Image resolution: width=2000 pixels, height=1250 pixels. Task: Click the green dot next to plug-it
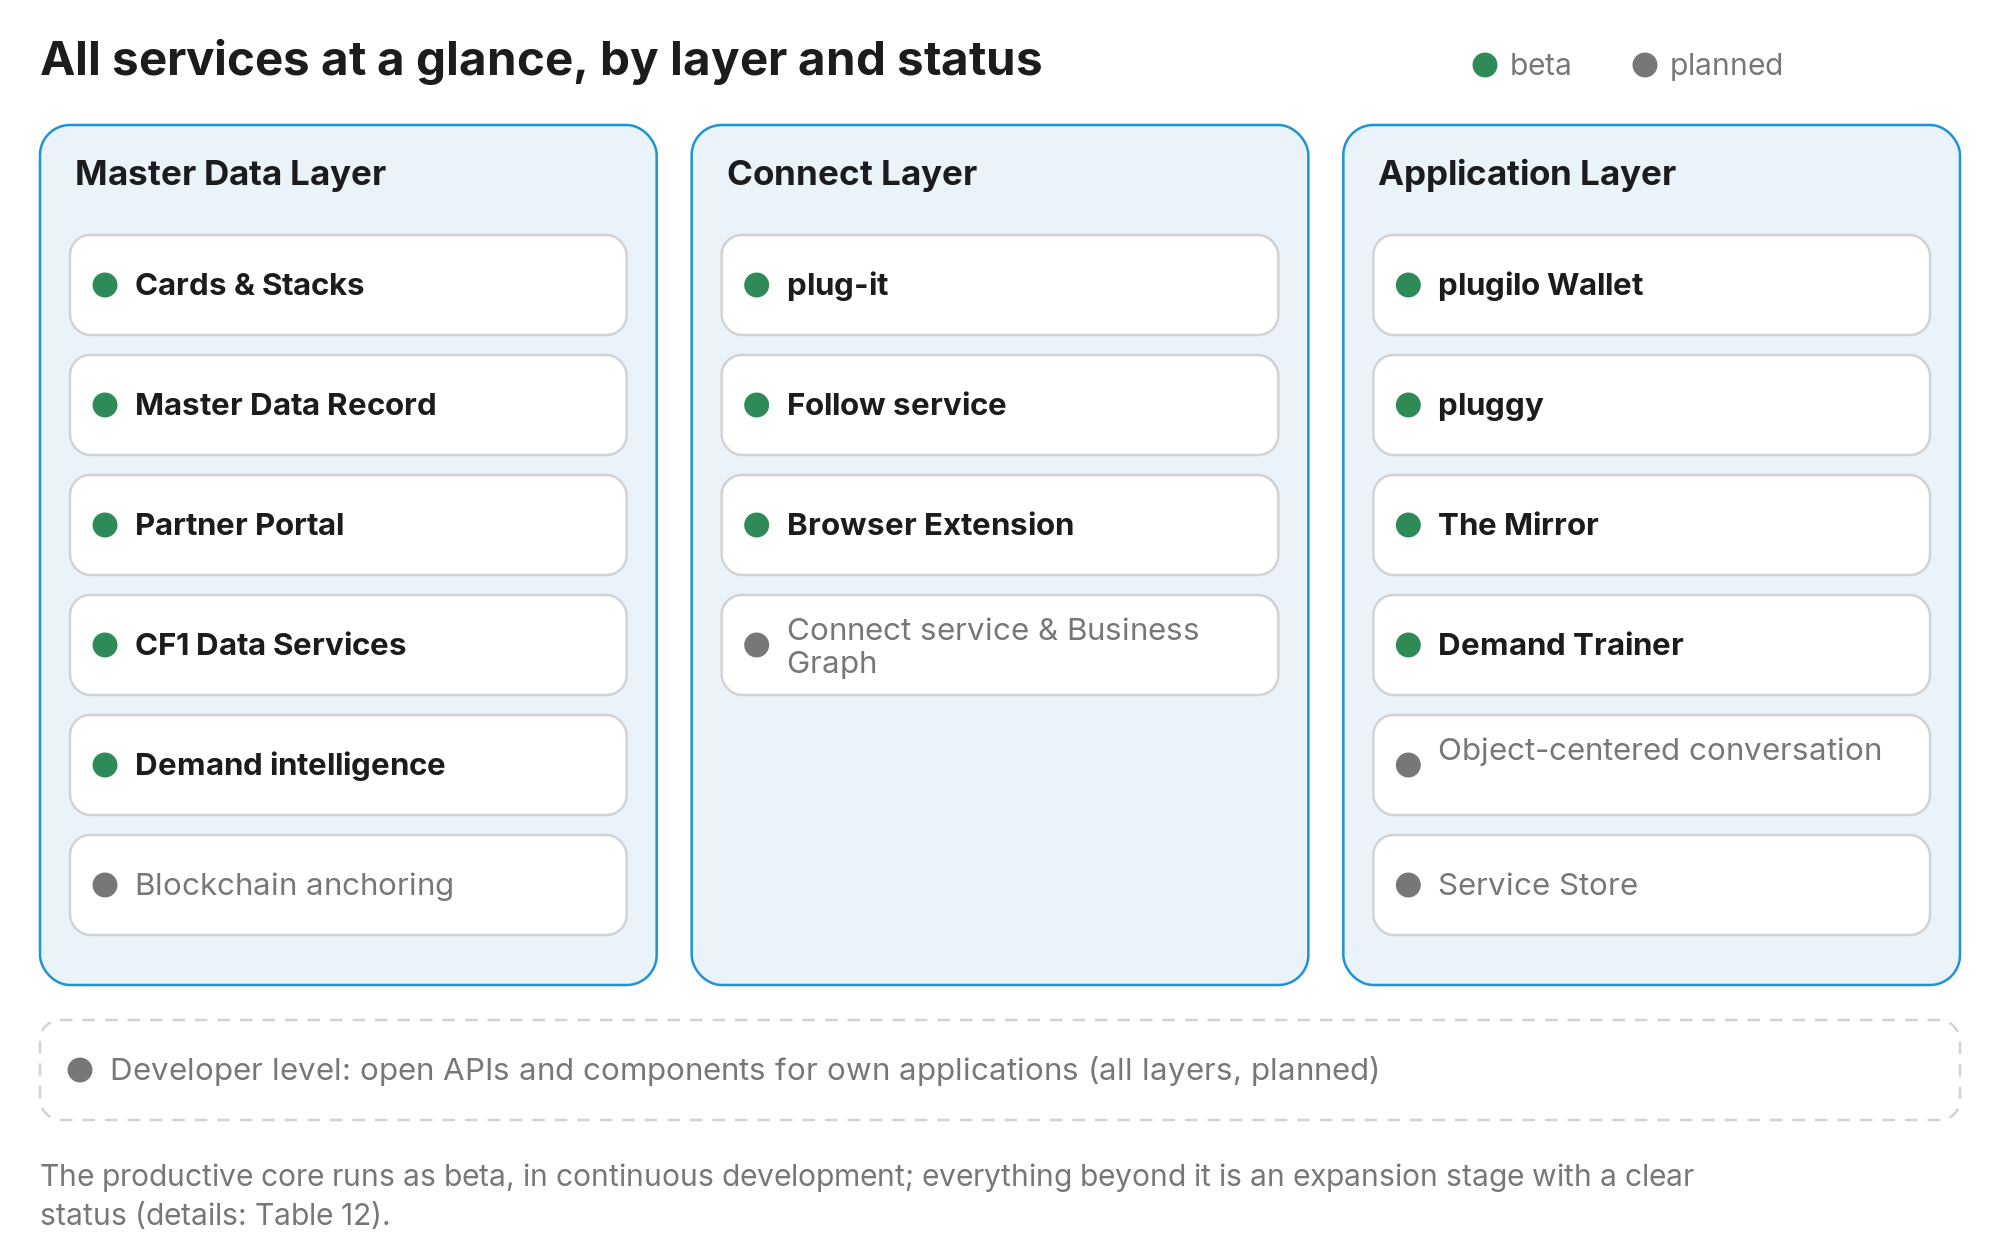(757, 285)
